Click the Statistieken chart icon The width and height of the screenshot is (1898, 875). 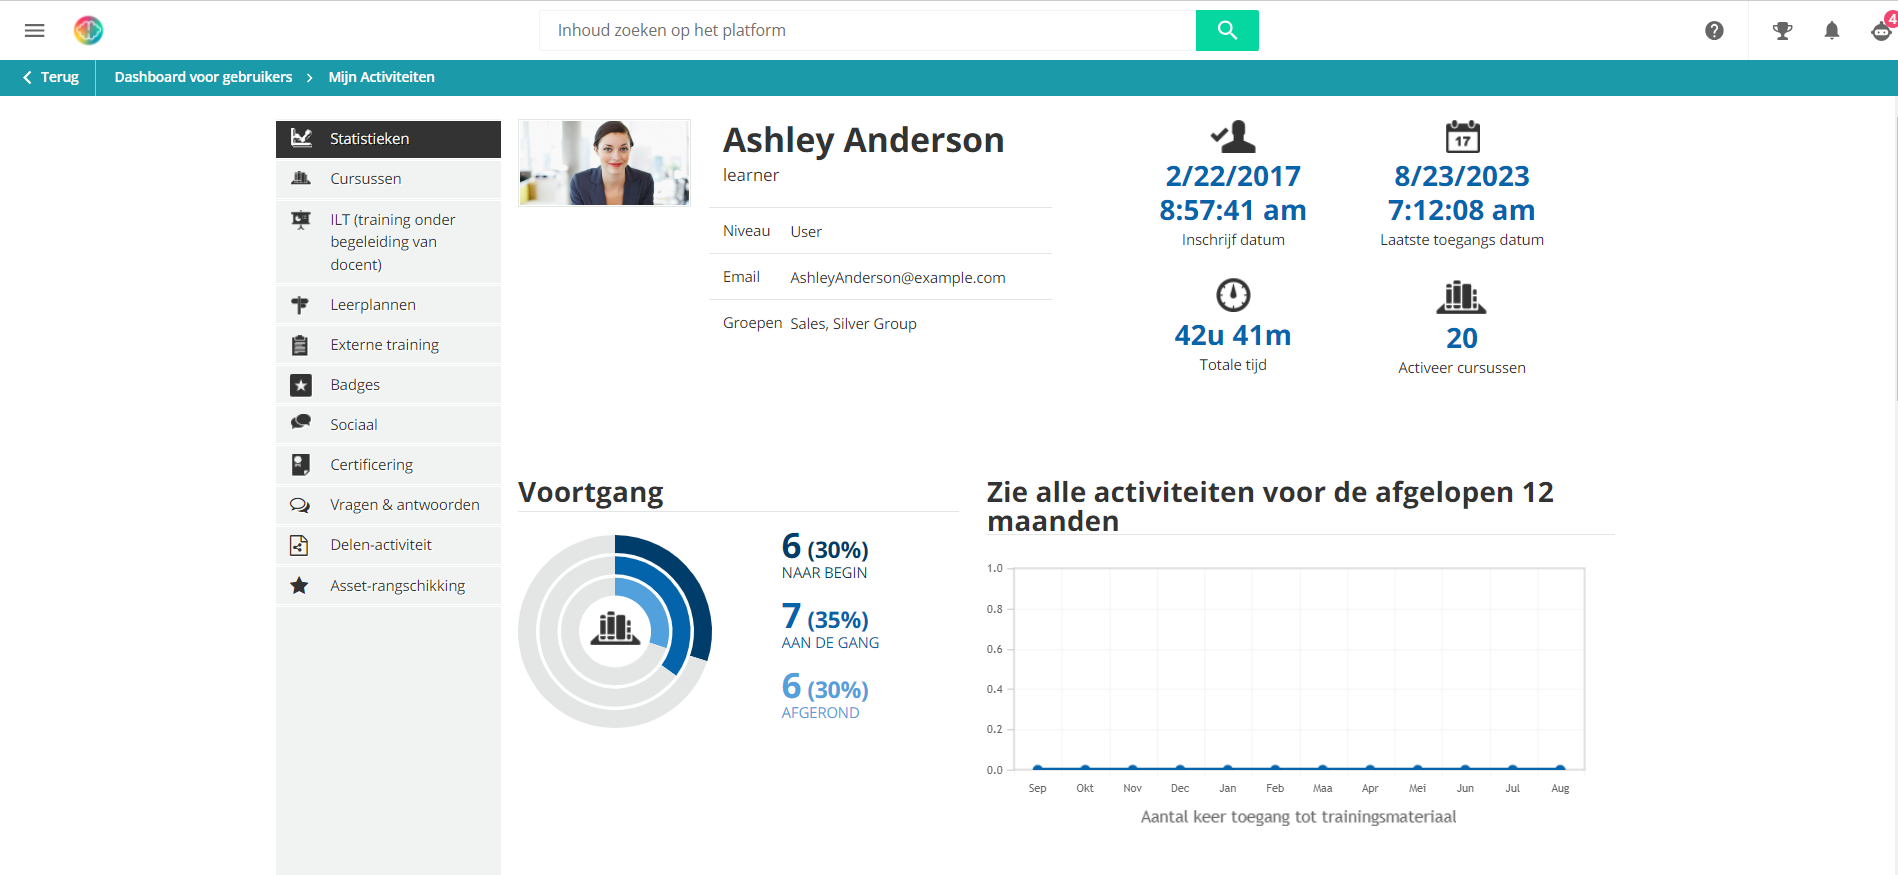tap(301, 138)
